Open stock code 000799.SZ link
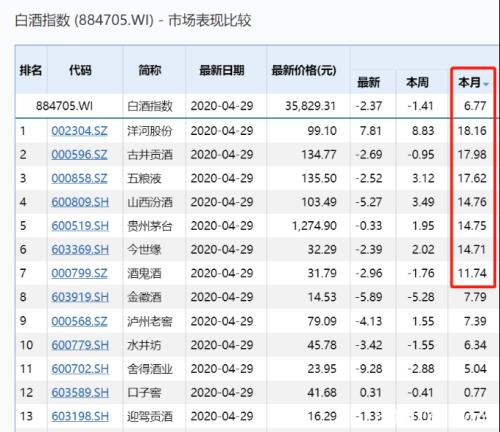500x432 pixels. 79,273
